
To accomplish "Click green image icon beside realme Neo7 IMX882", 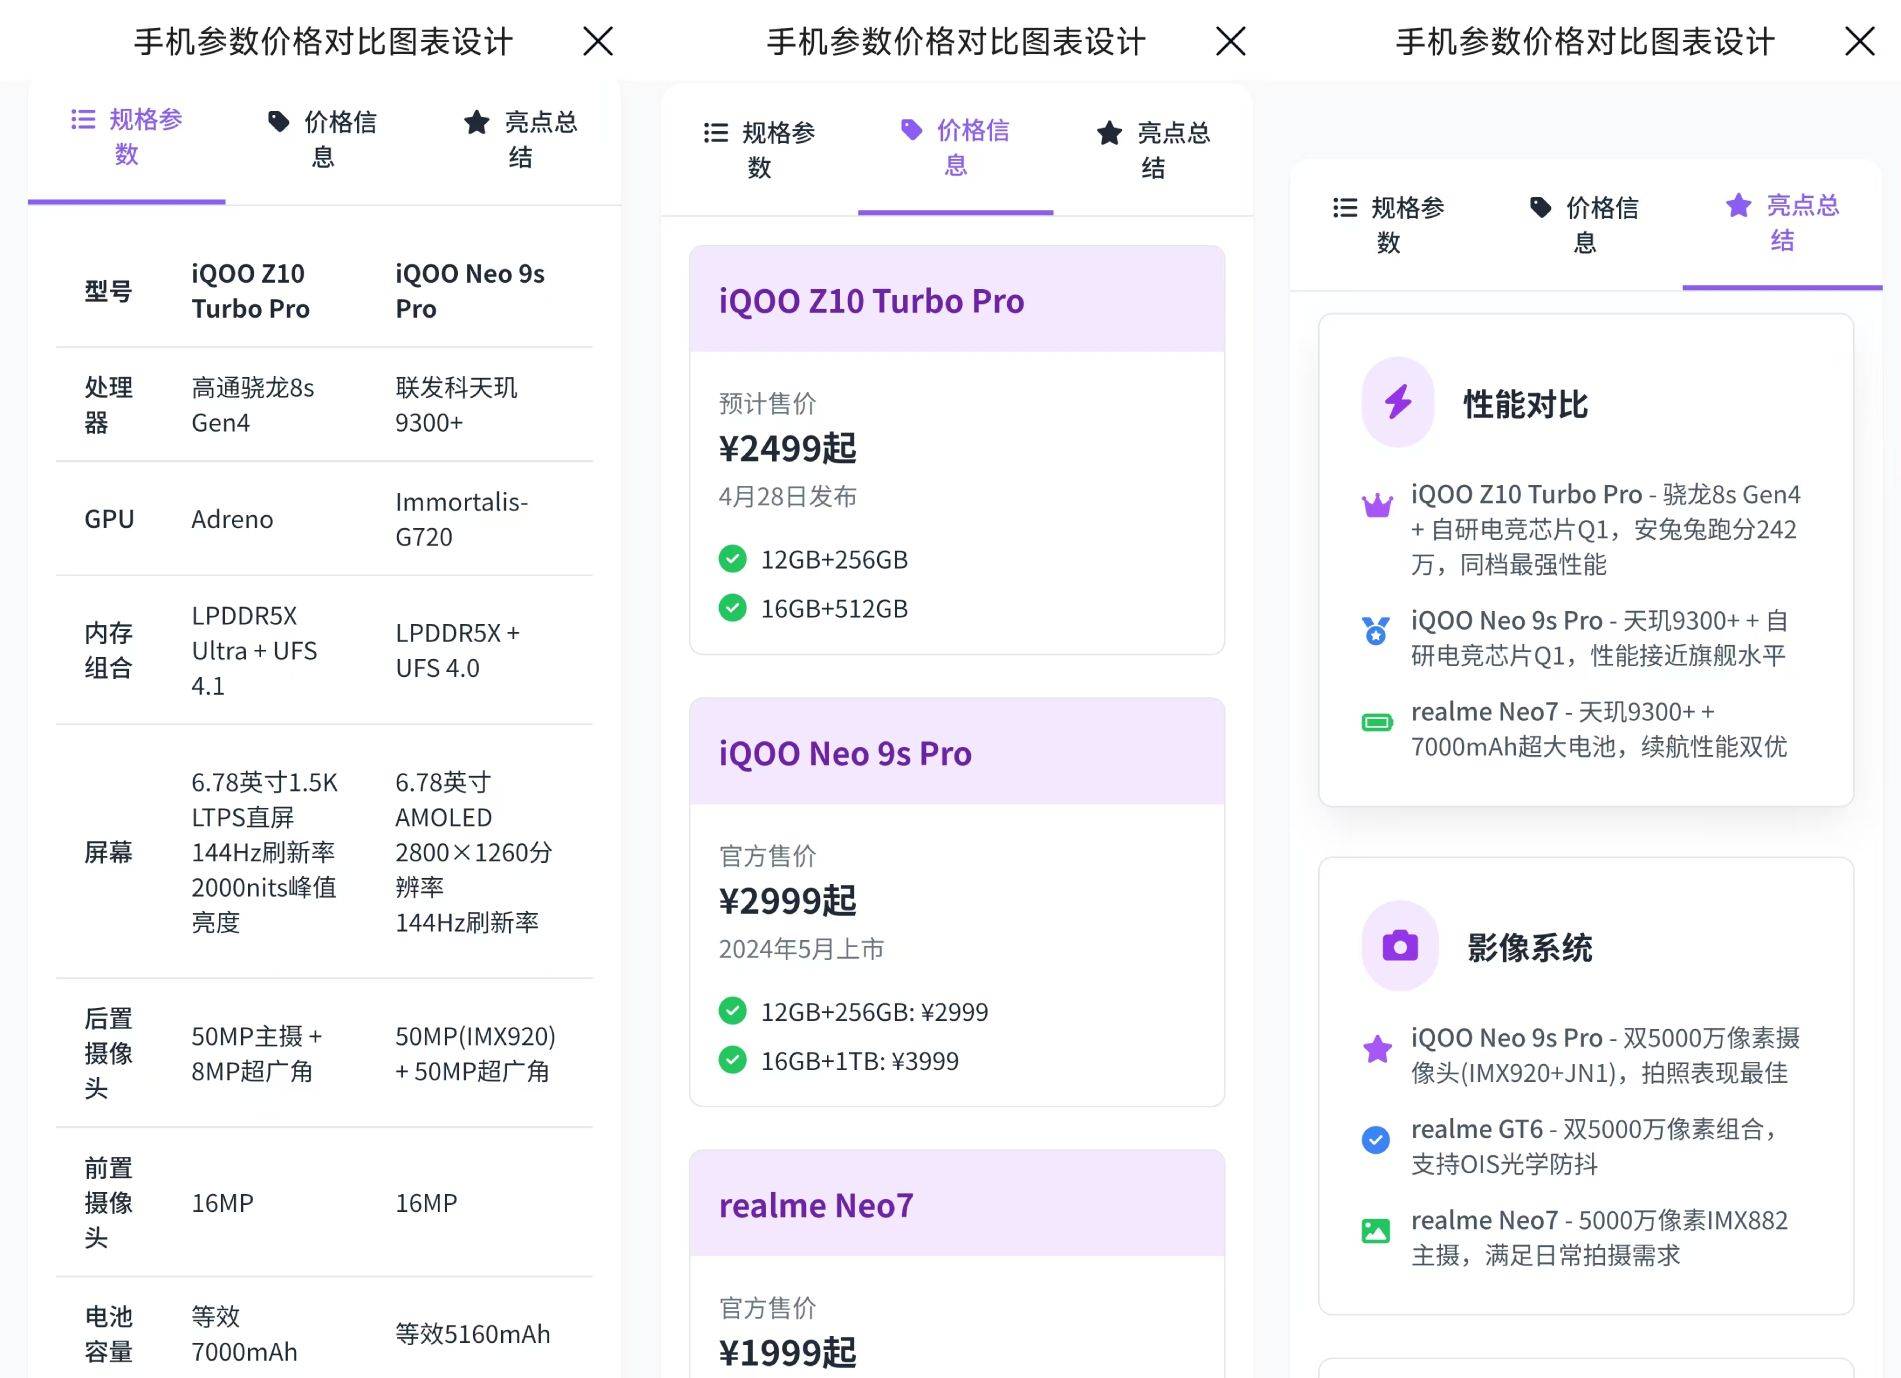I will point(1376,1230).
